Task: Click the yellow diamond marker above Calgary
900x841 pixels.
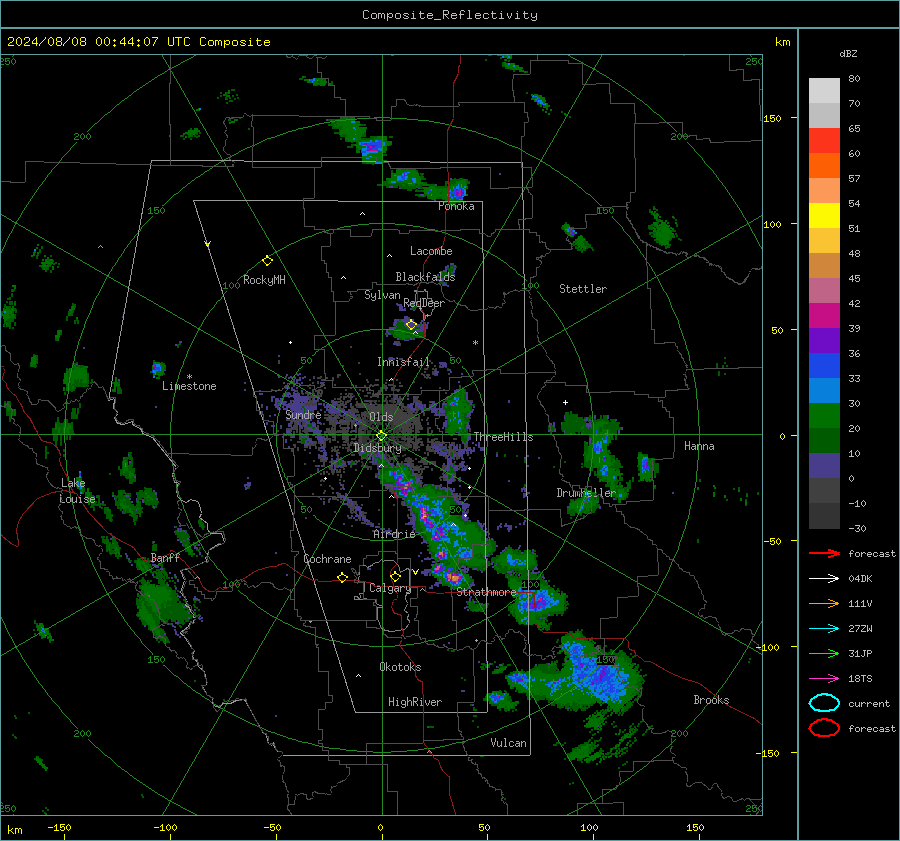Action: tap(395, 576)
